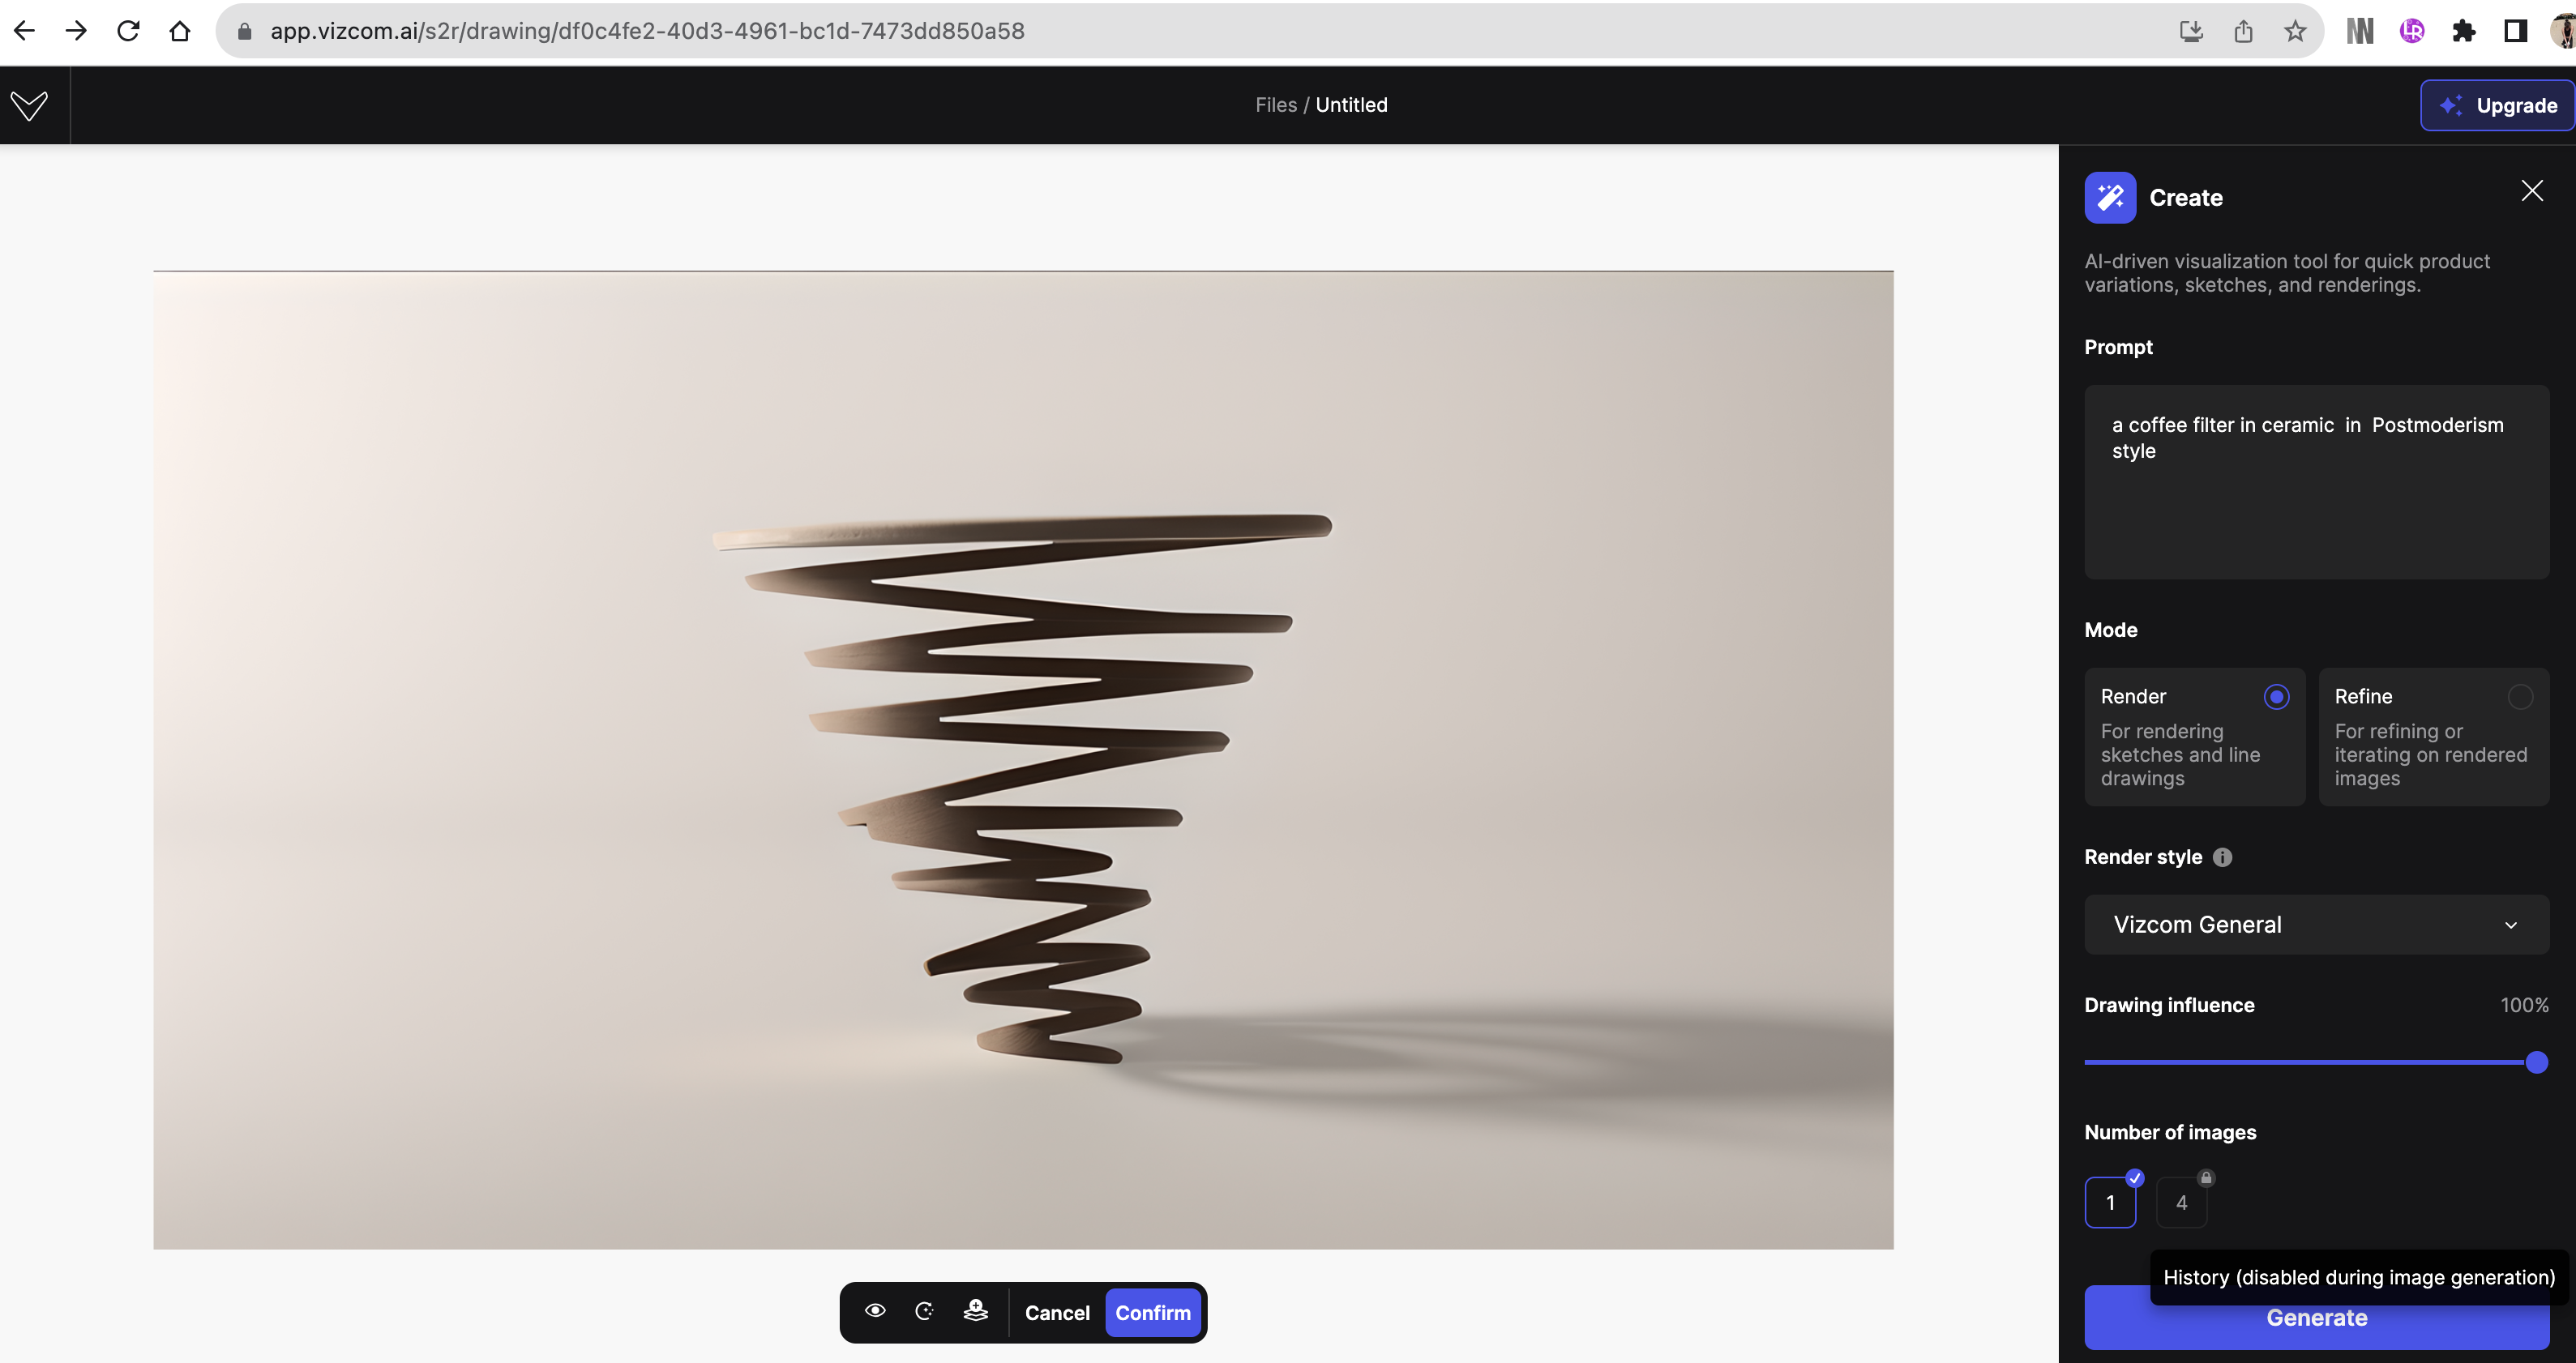Click the add-as-new-layer icon
Image resolution: width=2576 pixels, height=1363 pixels.
pos(976,1311)
